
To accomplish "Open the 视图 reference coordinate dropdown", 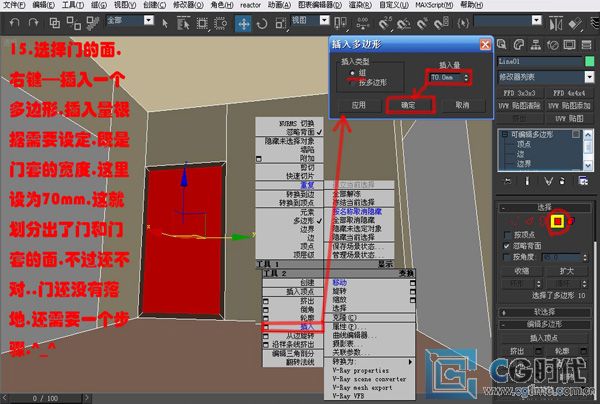I will (x=324, y=20).
